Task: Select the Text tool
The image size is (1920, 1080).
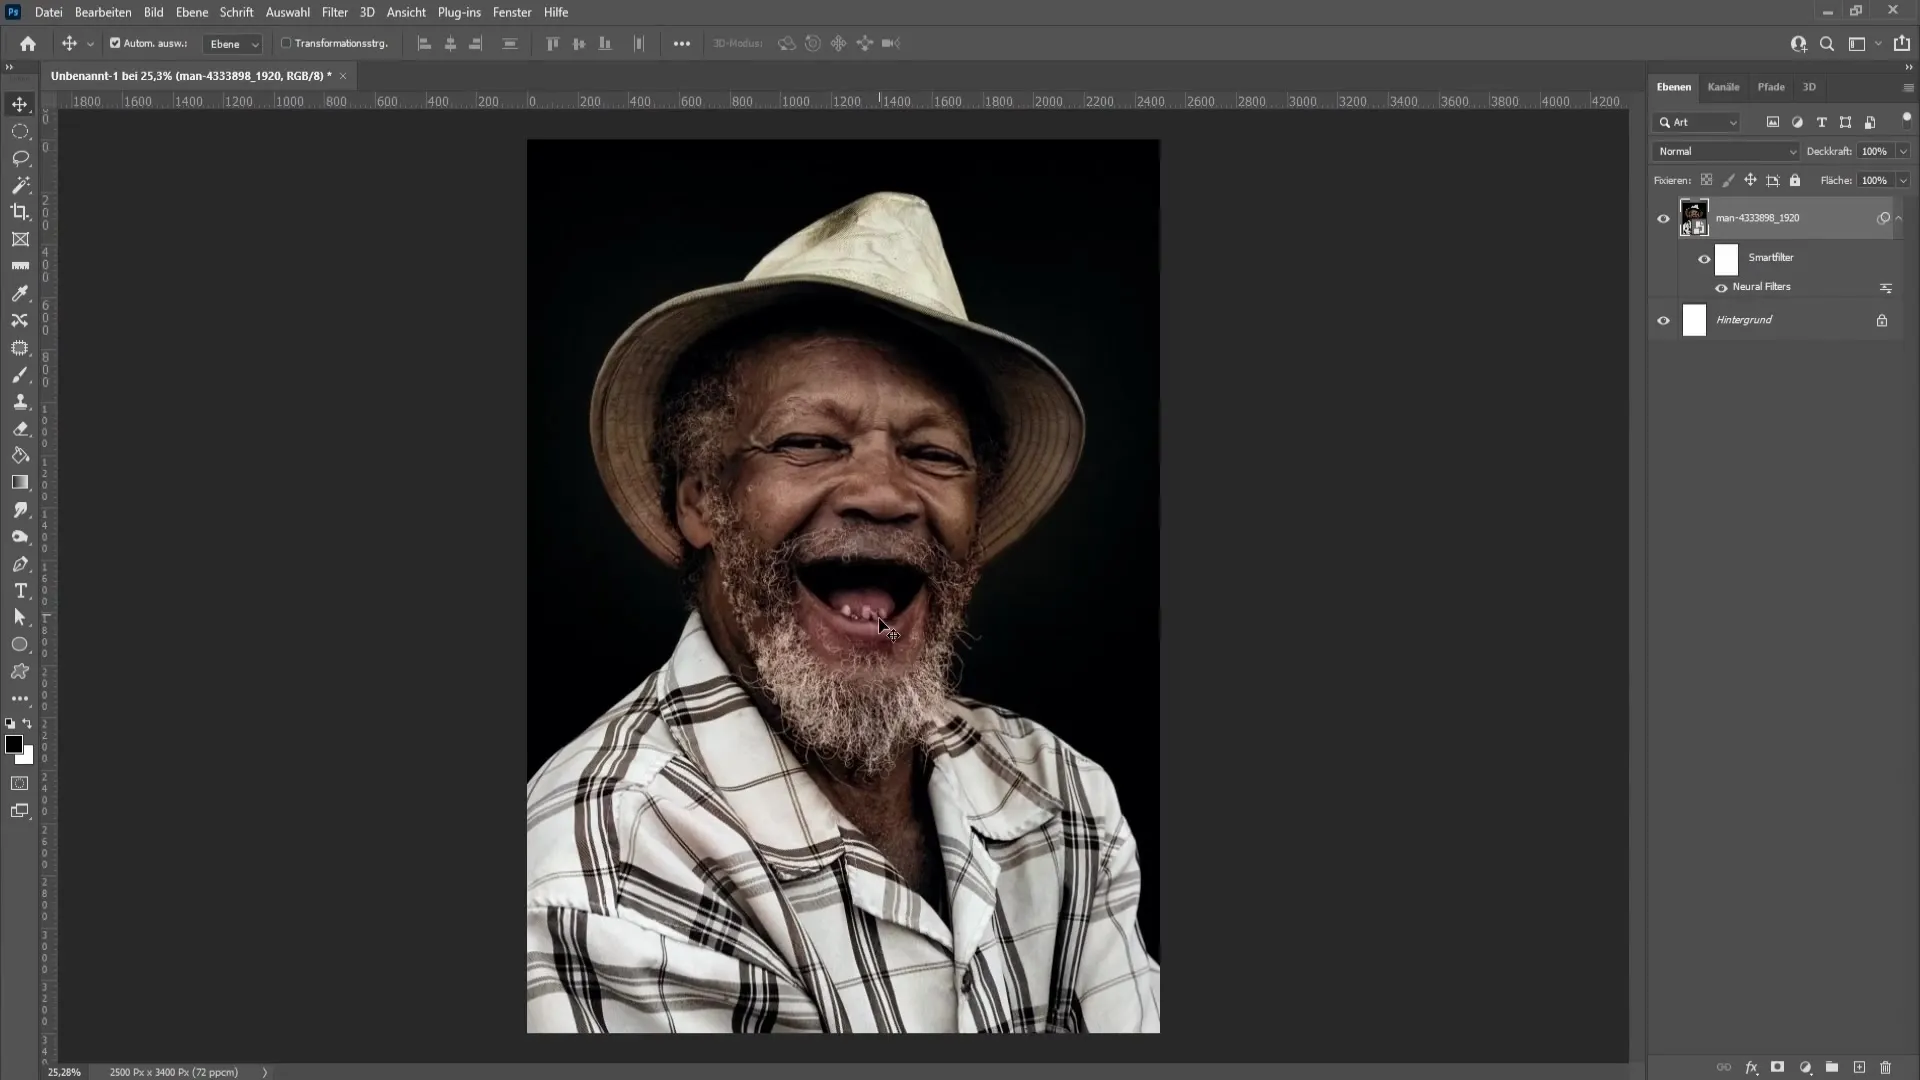Action: tap(20, 591)
